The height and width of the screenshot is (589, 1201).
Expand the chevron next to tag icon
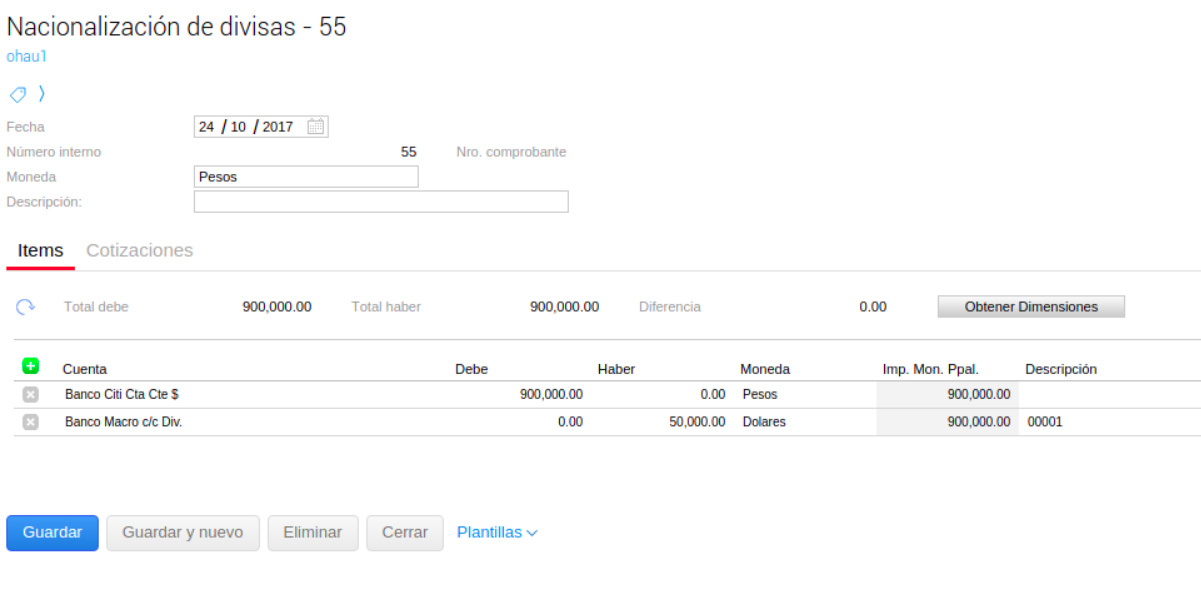[42, 94]
